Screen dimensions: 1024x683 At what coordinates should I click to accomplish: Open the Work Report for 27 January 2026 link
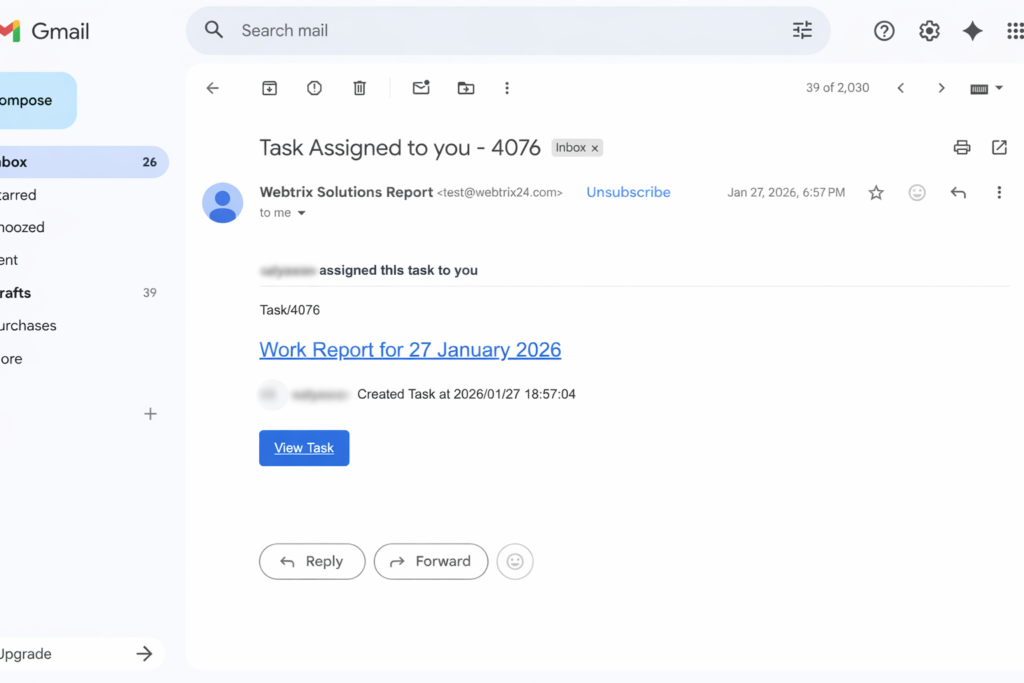410,350
